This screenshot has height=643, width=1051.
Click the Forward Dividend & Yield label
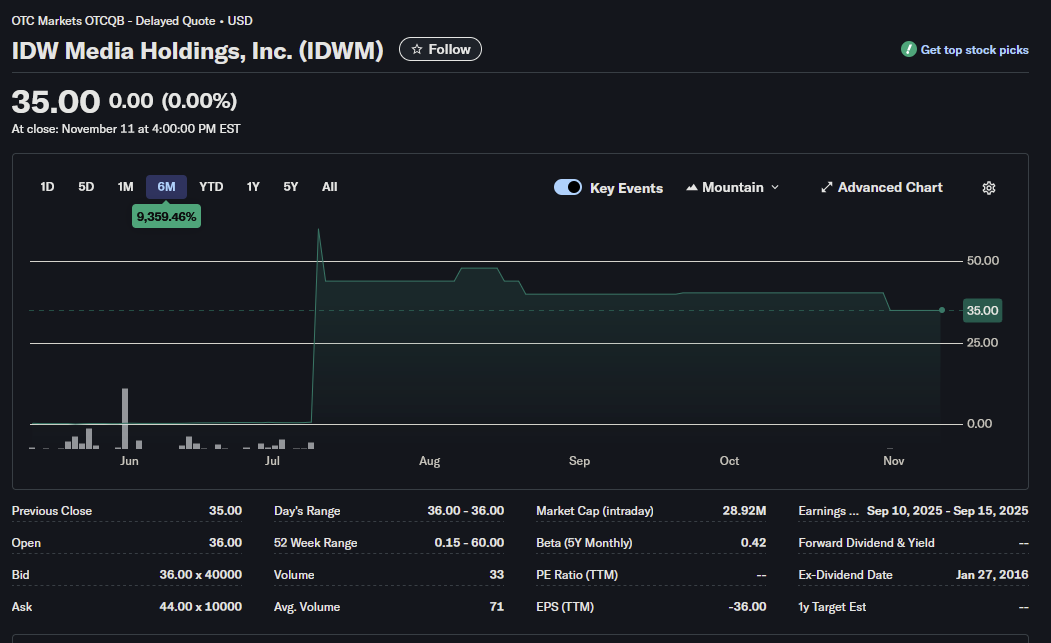click(x=866, y=543)
